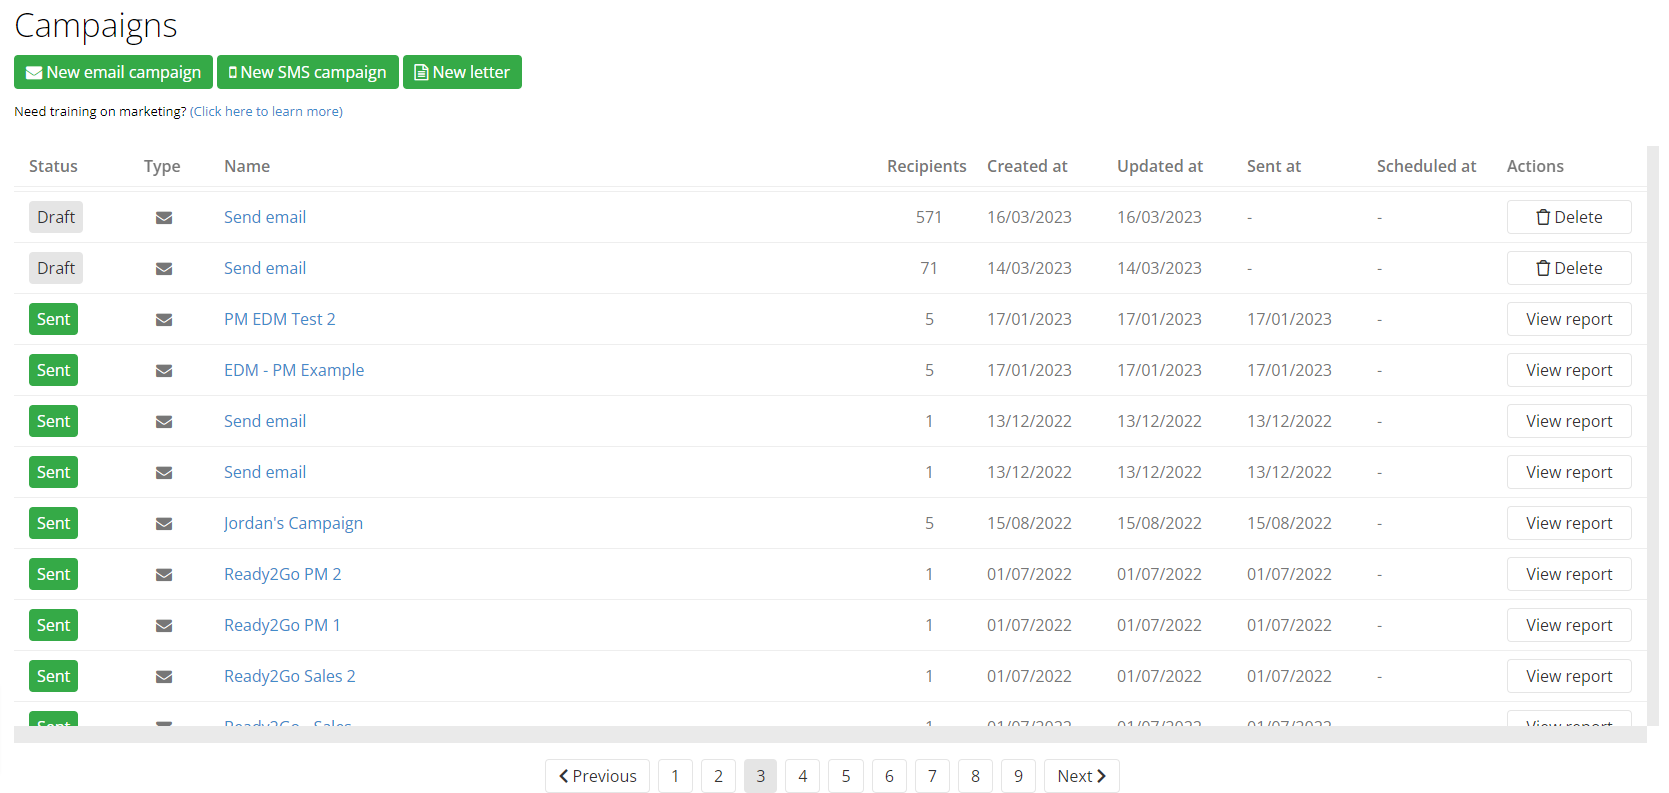Screen dimensions: 1669x793
Task: Open the Jordan's Campaign link
Action: 293,523
